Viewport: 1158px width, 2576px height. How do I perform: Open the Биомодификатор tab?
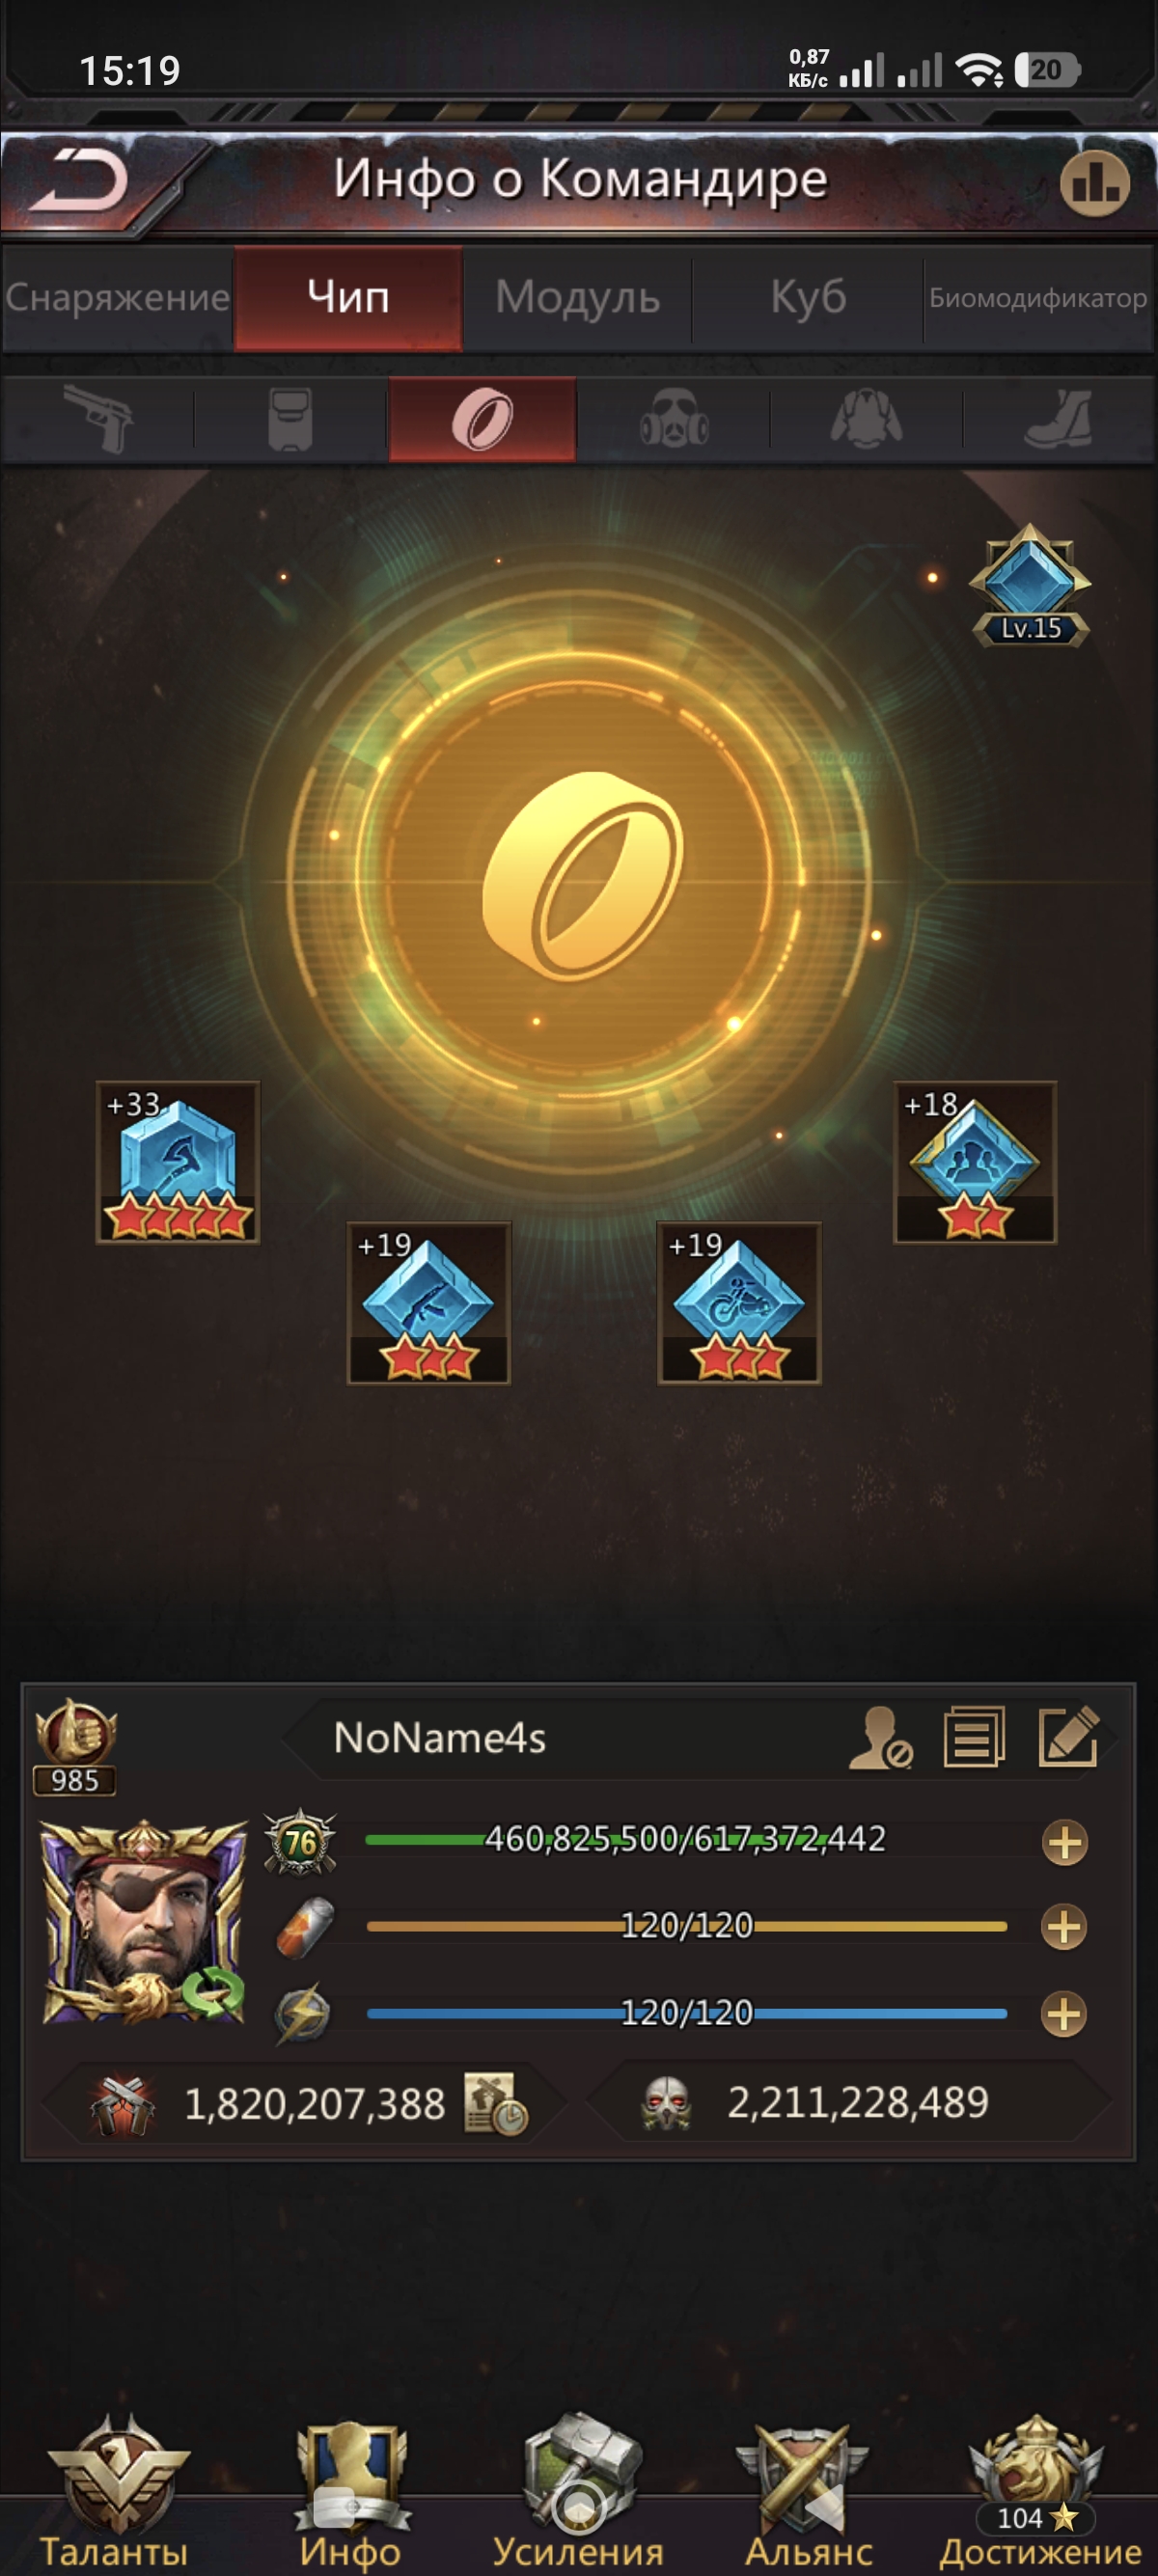(x=1038, y=298)
